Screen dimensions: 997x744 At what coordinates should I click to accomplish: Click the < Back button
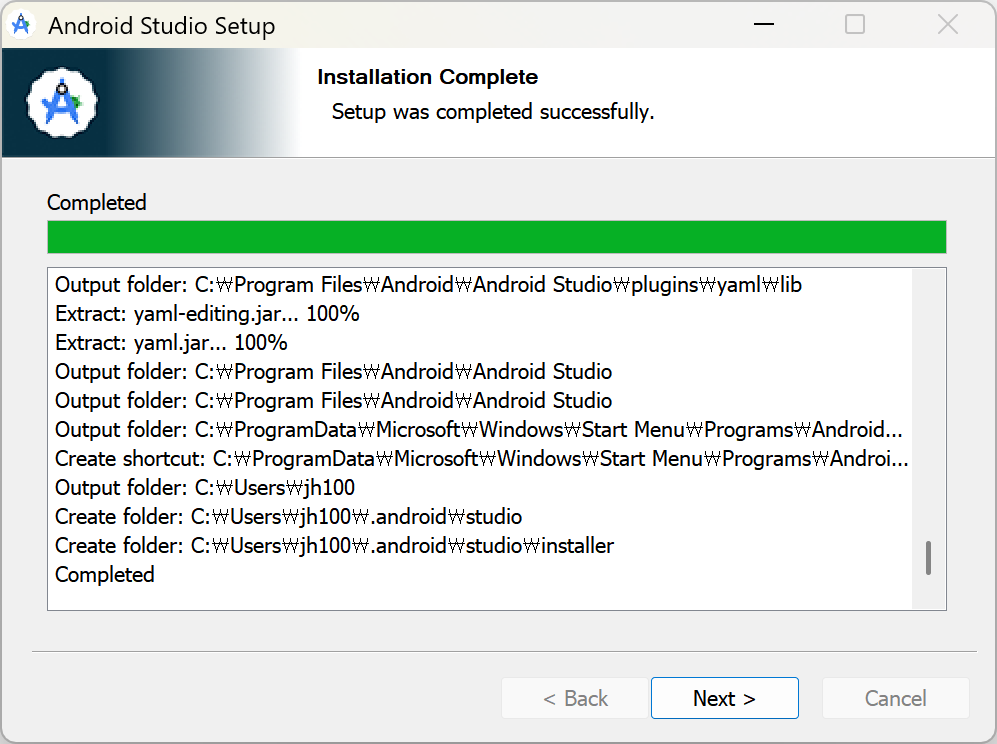tap(575, 698)
